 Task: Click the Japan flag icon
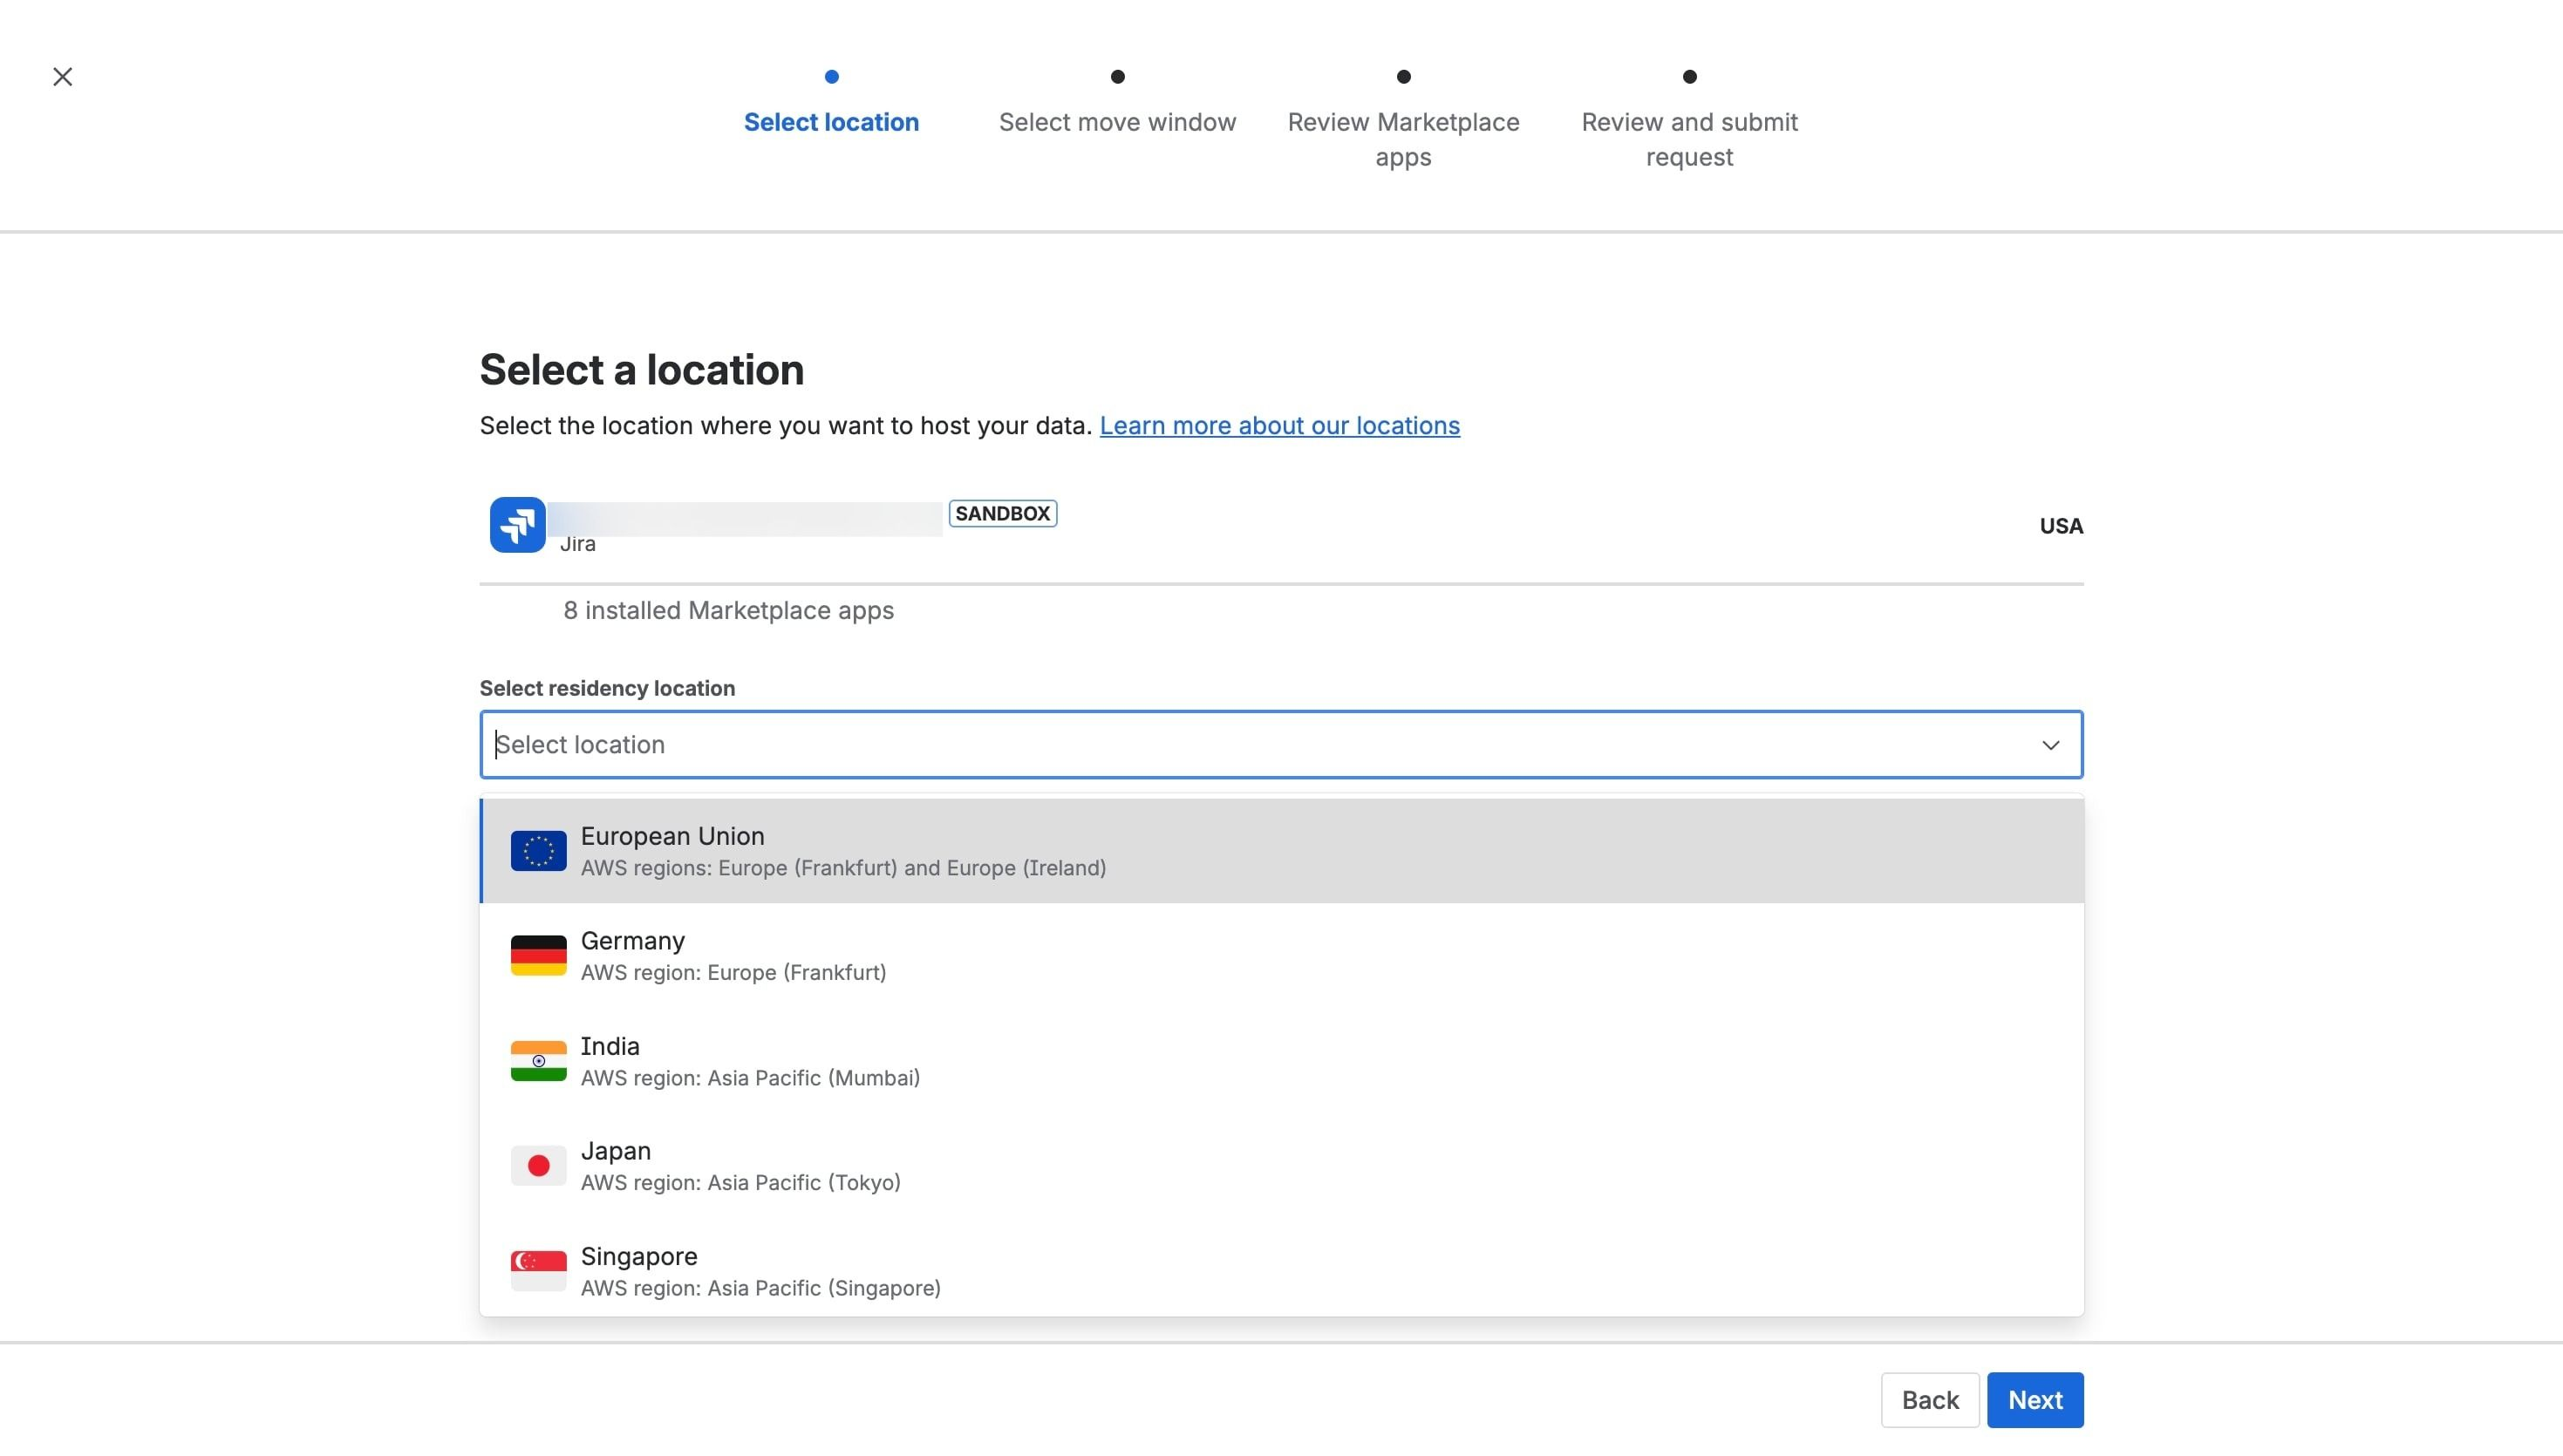pos(538,1166)
